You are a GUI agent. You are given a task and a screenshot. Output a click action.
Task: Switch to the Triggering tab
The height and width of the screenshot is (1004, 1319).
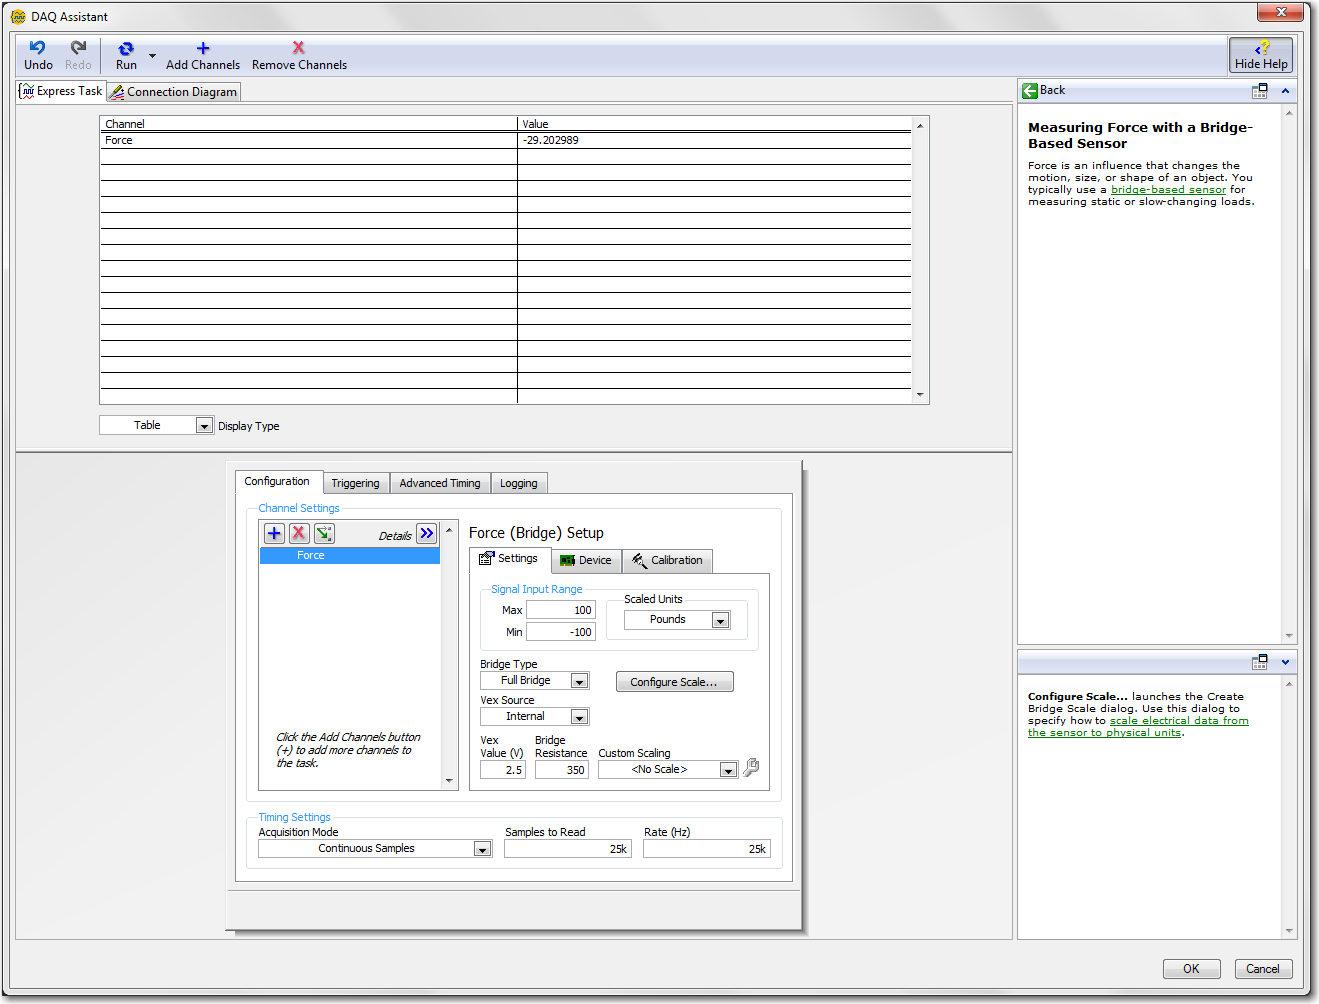355,483
